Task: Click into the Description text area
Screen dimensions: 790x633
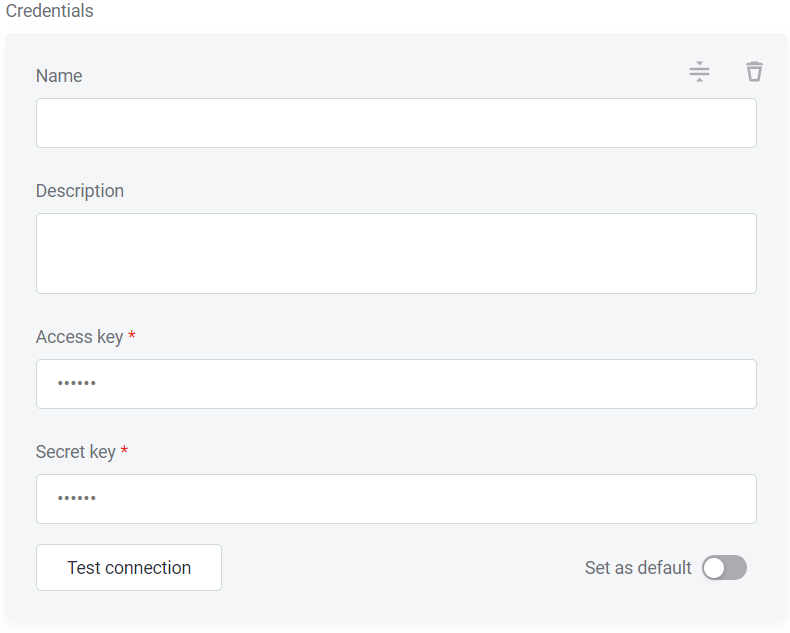Action: (x=396, y=253)
